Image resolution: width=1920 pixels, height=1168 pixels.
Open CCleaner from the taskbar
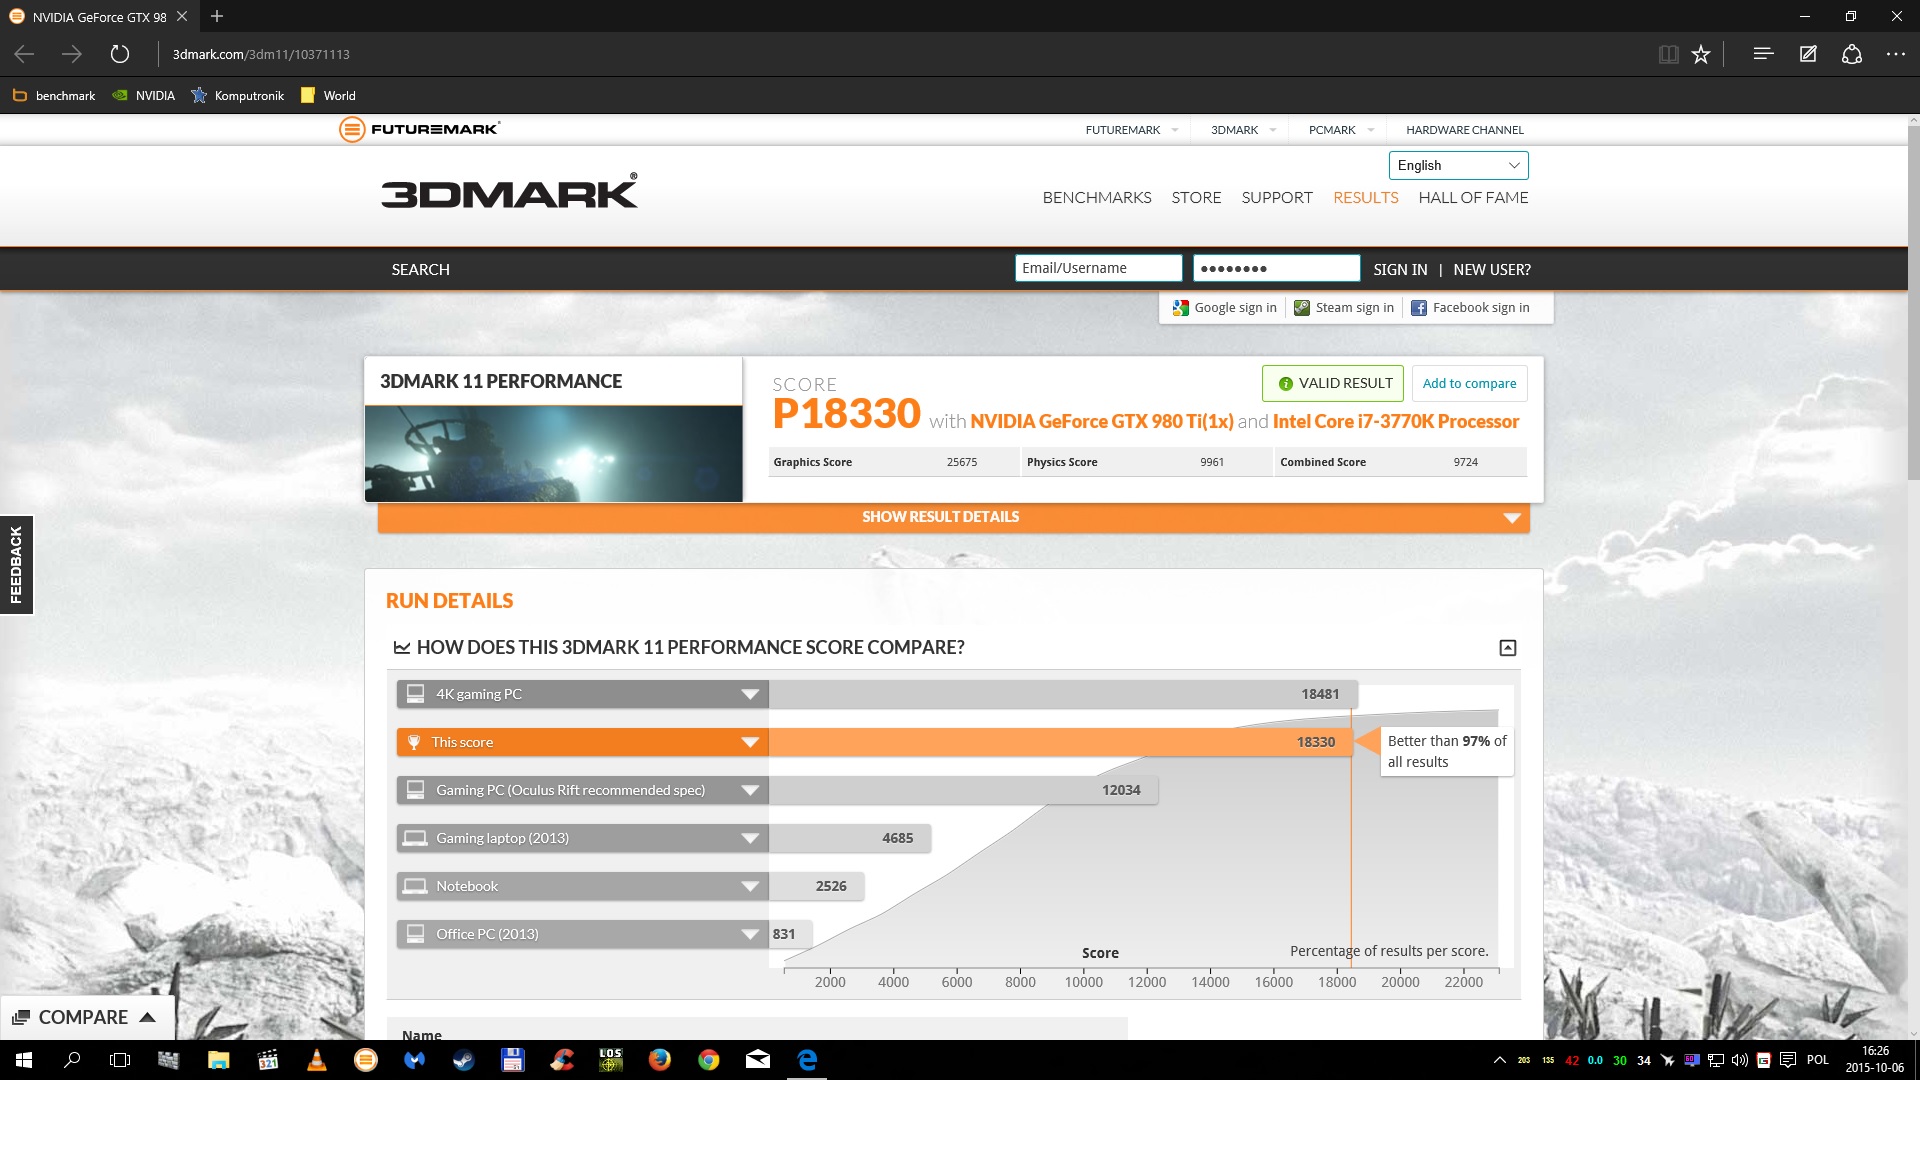pyautogui.click(x=562, y=1060)
